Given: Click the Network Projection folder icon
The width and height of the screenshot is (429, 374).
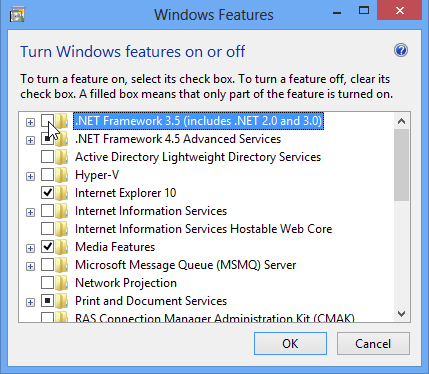Looking at the screenshot, I should [x=62, y=283].
